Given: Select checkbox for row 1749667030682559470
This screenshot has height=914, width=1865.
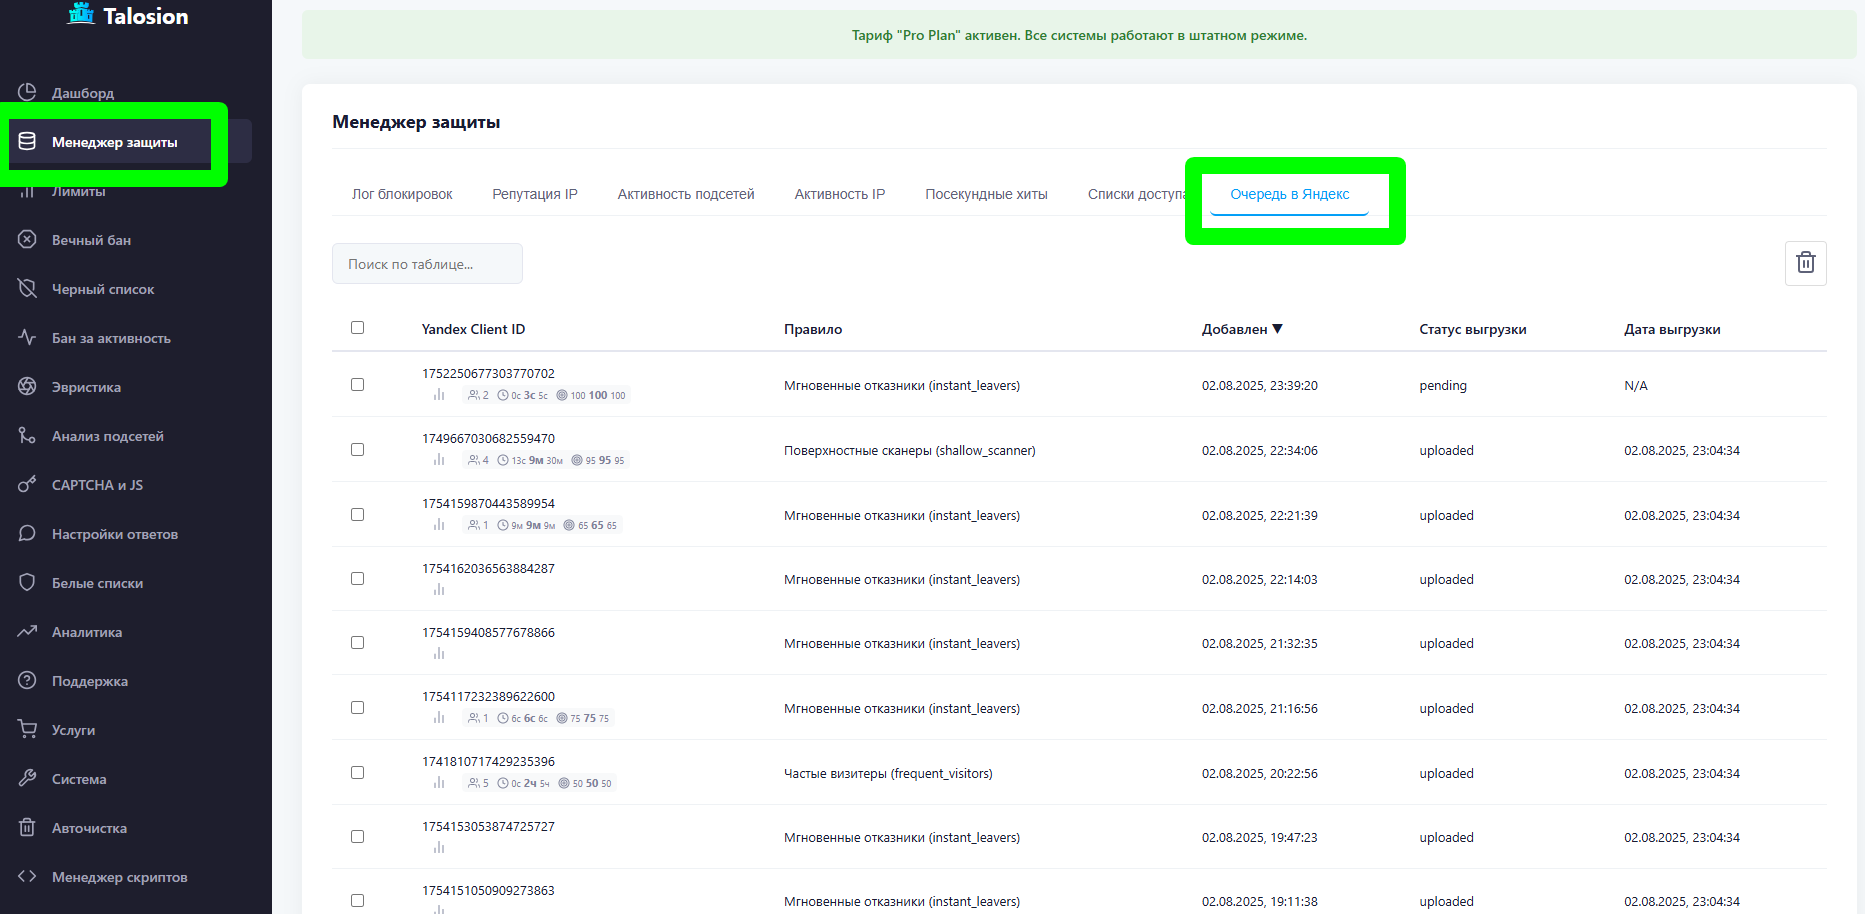Looking at the screenshot, I should pyautogui.click(x=357, y=450).
